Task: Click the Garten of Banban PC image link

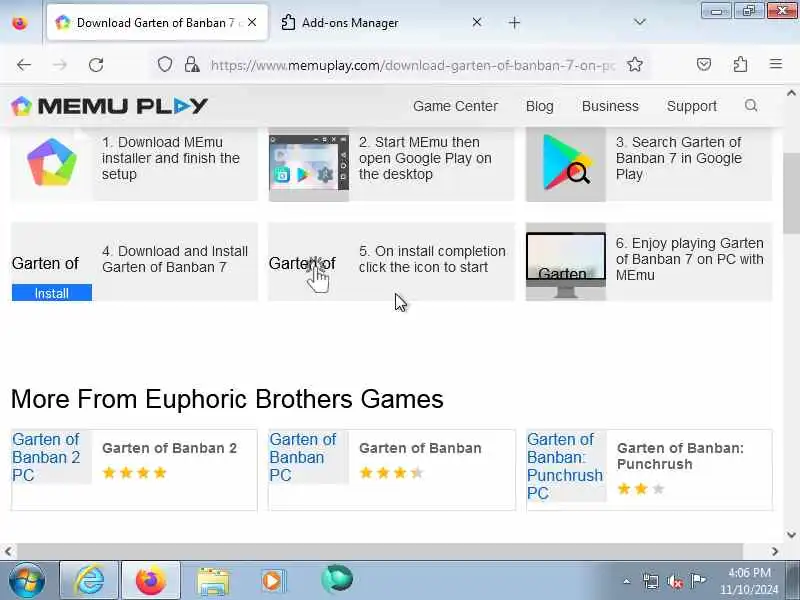Action: (x=309, y=457)
